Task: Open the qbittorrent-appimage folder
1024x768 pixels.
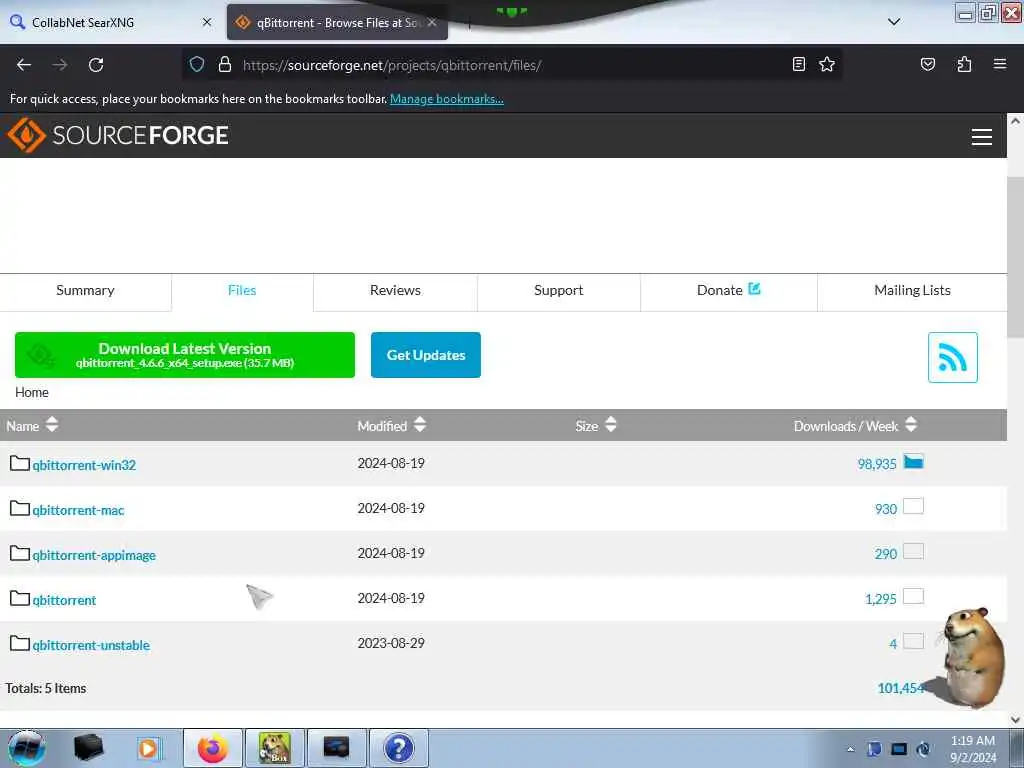Action: [94, 555]
